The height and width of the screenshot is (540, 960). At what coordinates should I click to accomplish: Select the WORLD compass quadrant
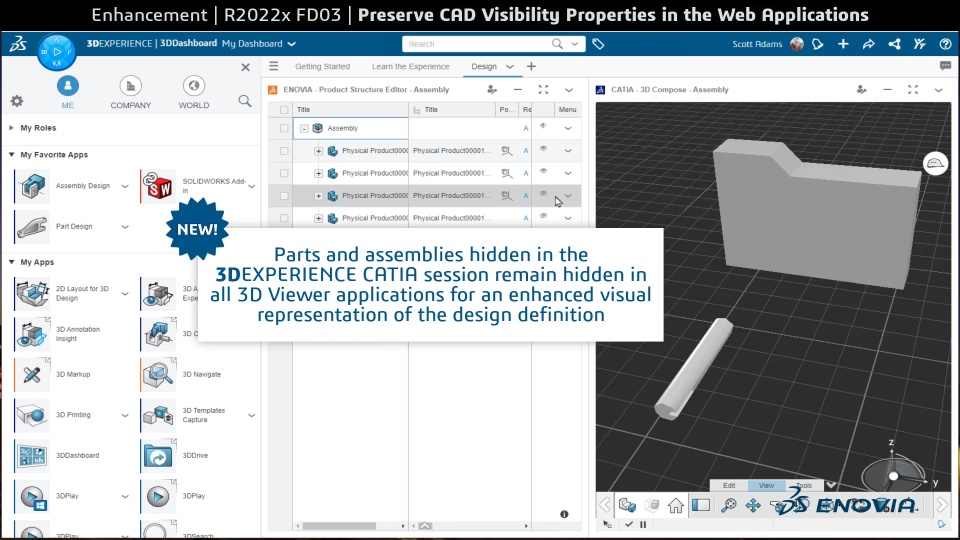(193, 92)
